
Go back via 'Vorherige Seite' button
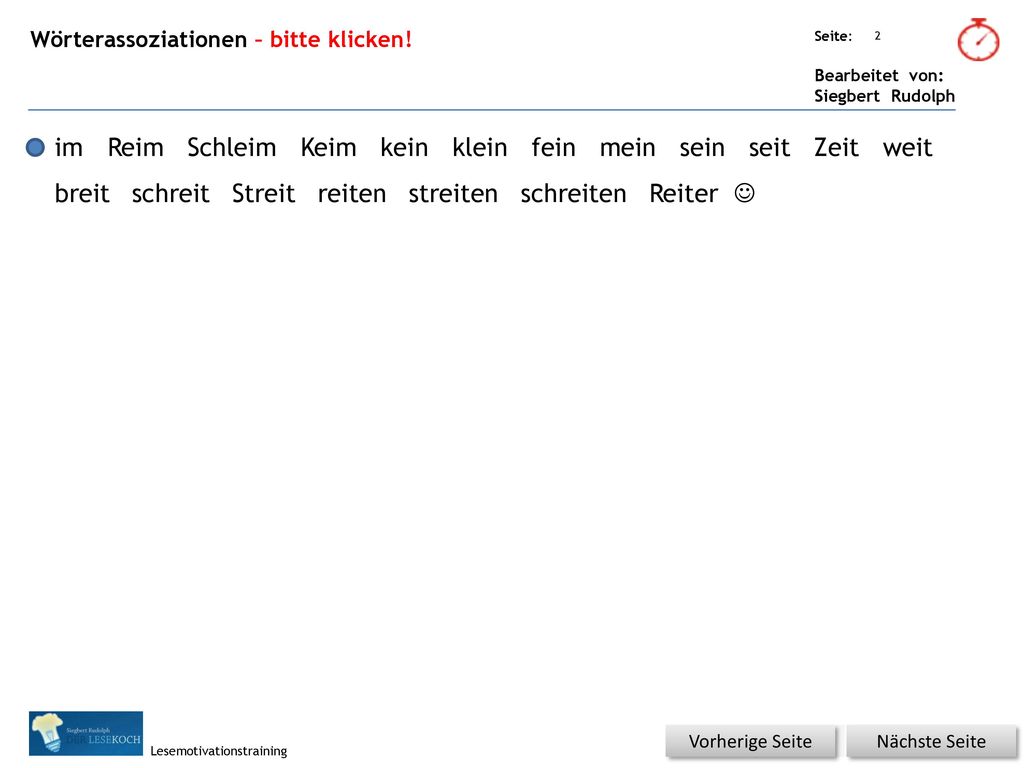click(750, 741)
